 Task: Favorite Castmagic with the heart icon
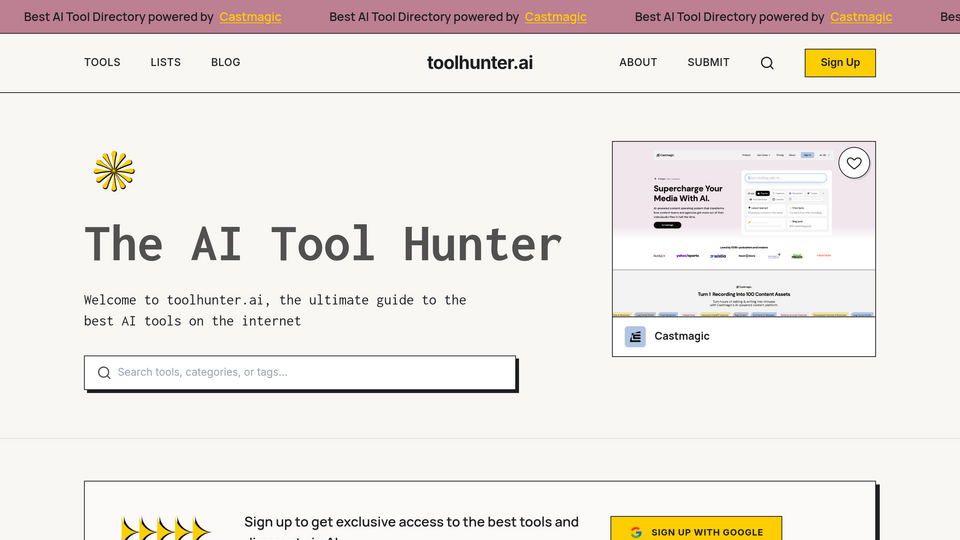[854, 163]
